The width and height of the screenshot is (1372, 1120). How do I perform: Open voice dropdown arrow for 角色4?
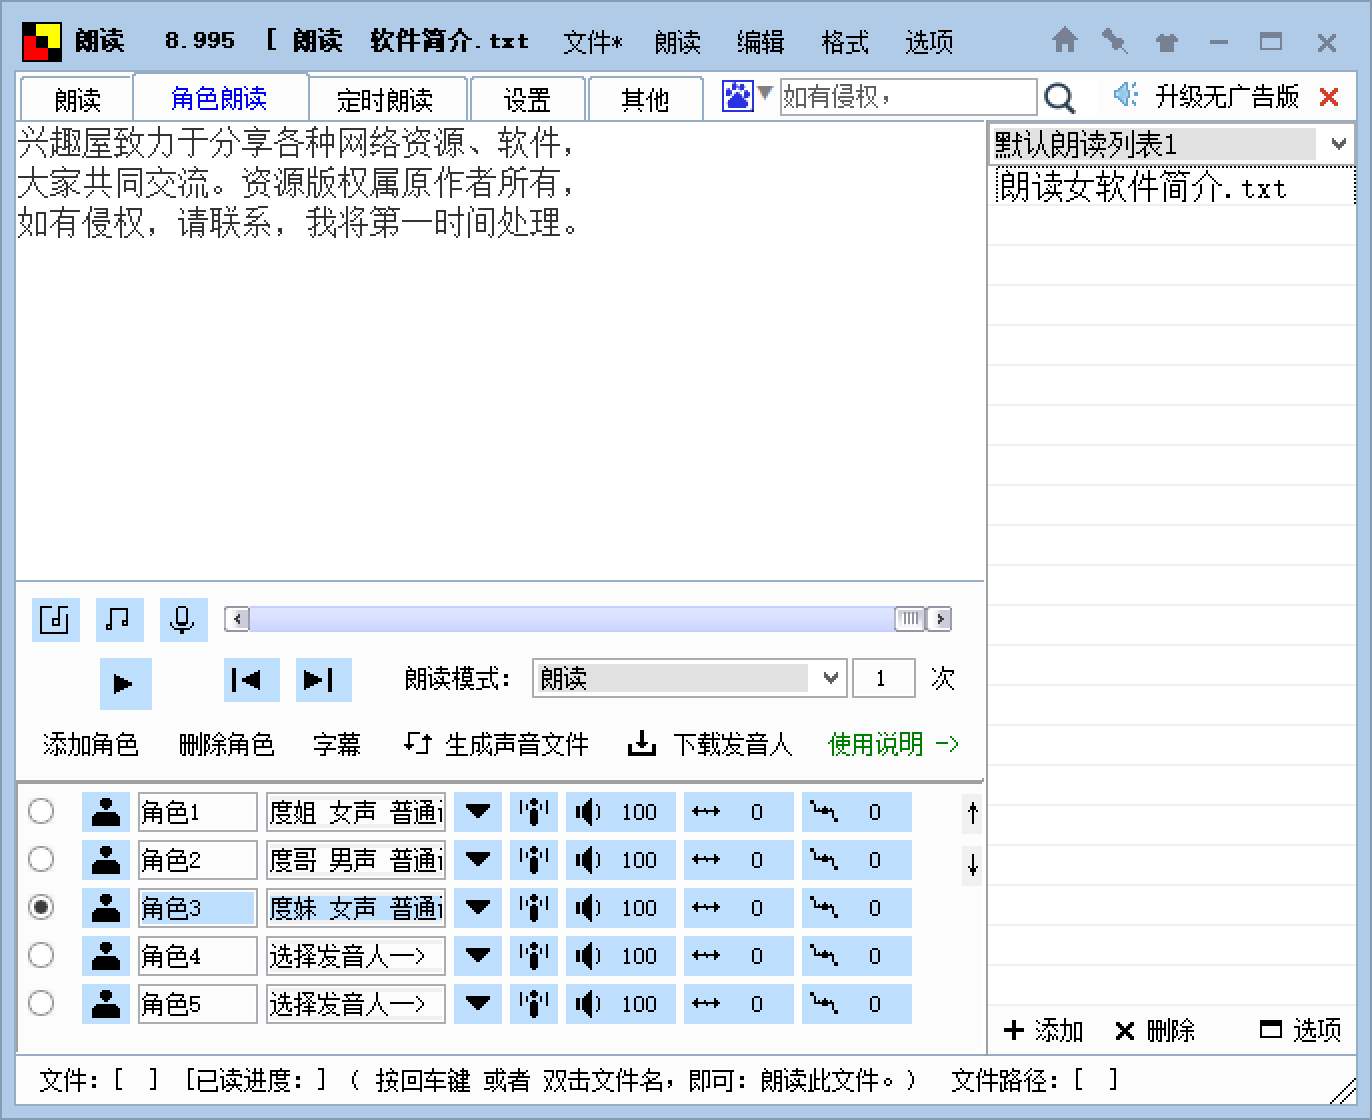tap(478, 956)
